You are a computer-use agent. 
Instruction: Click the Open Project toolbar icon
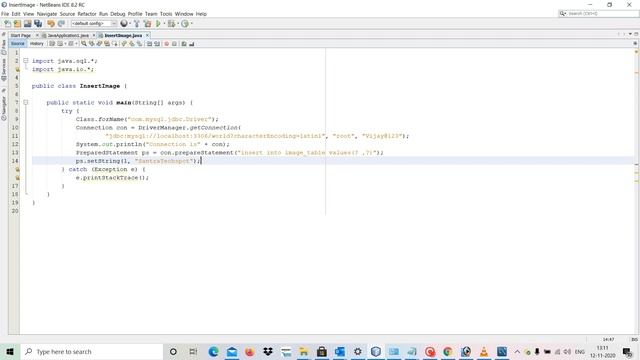(x=27, y=24)
